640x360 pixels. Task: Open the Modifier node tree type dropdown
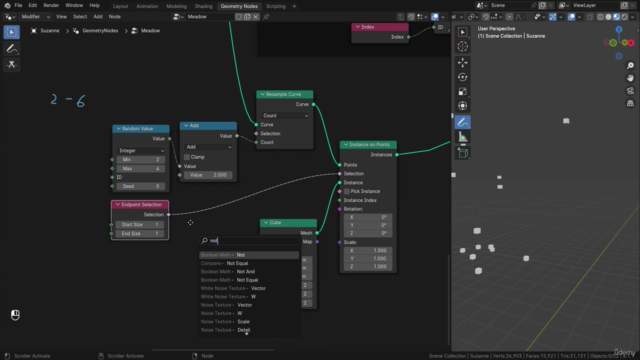[36, 17]
